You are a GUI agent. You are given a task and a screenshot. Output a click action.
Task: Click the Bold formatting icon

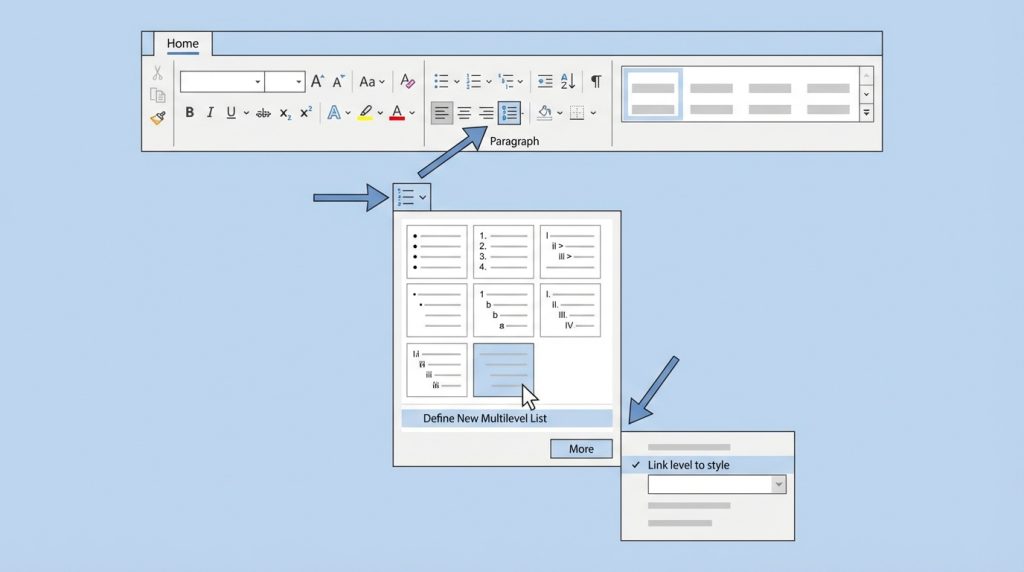(x=189, y=112)
